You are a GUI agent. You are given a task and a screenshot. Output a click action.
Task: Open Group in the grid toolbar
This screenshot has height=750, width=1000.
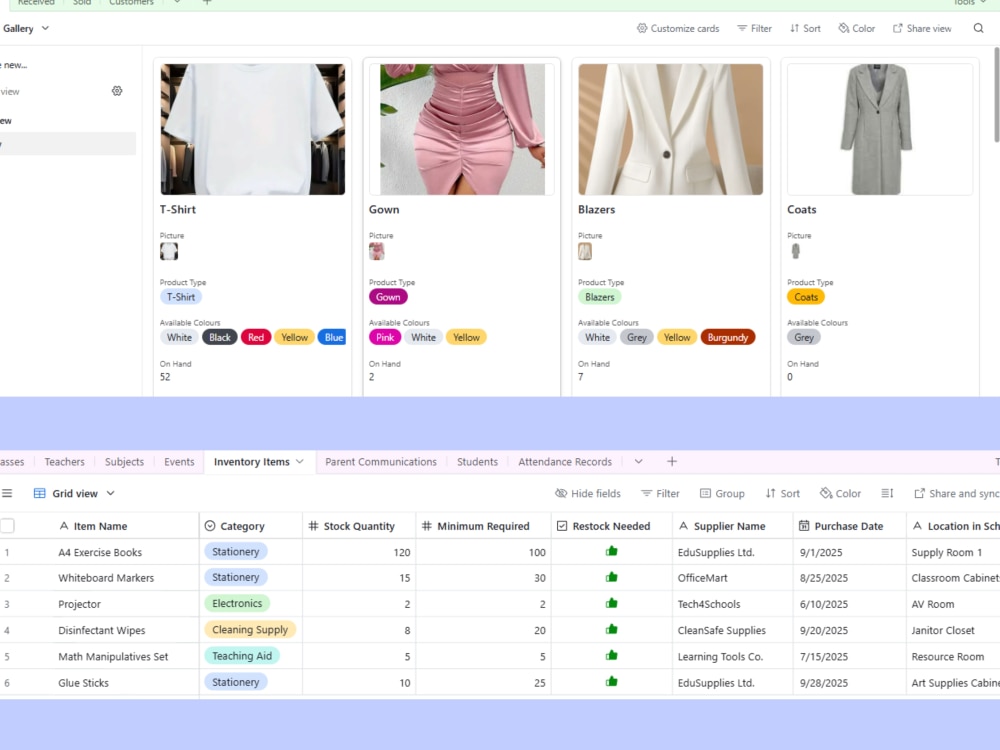tap(723, 493)
